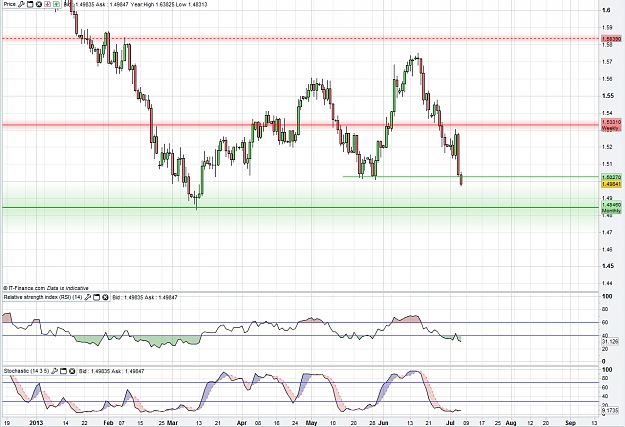The width and height of the screenshot is (625, 427).
Task: Click the Stochastic current value tag
Action: point(610,410)
